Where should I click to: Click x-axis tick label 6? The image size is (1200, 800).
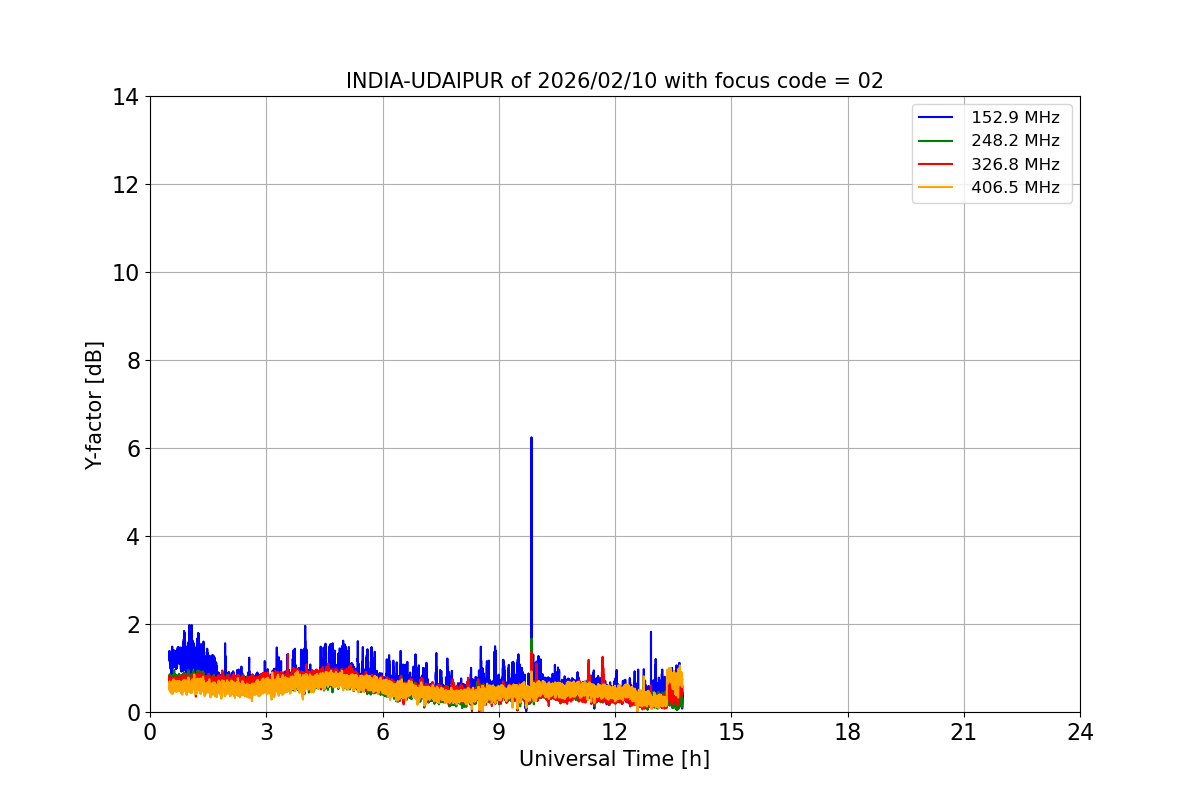(x=382, y=732)
